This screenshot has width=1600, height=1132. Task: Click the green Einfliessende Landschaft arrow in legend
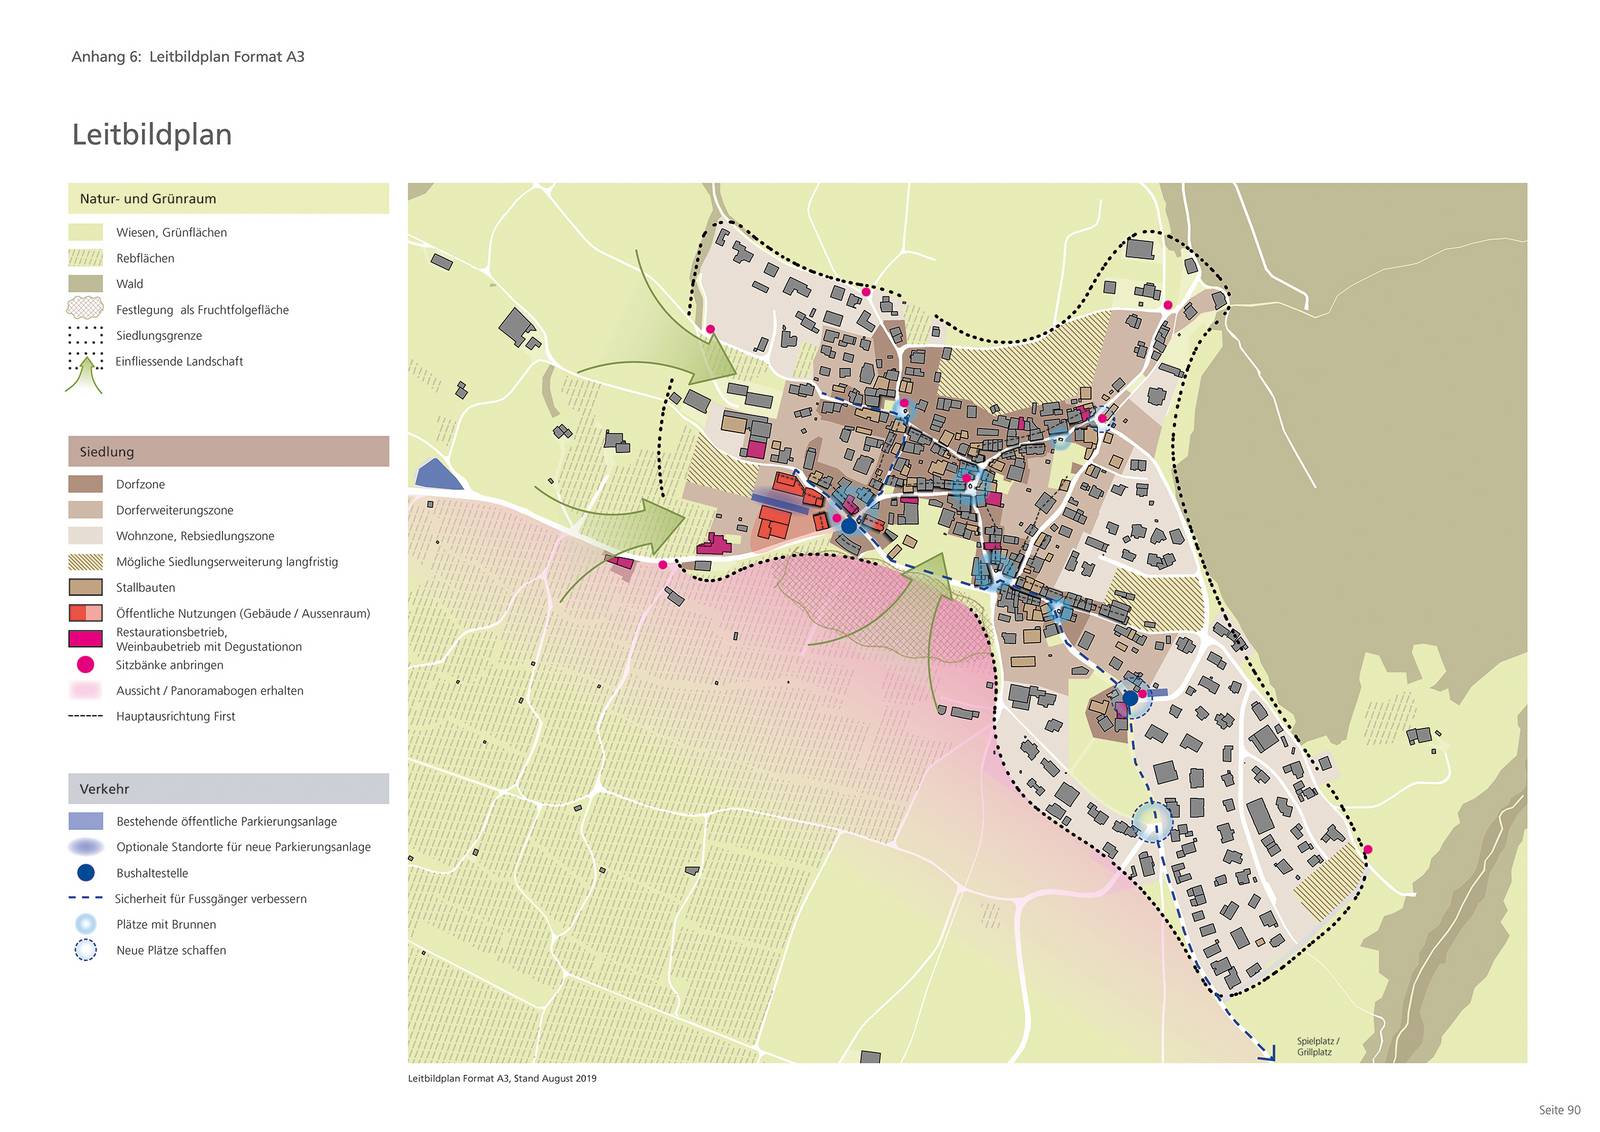coord(85,373)
